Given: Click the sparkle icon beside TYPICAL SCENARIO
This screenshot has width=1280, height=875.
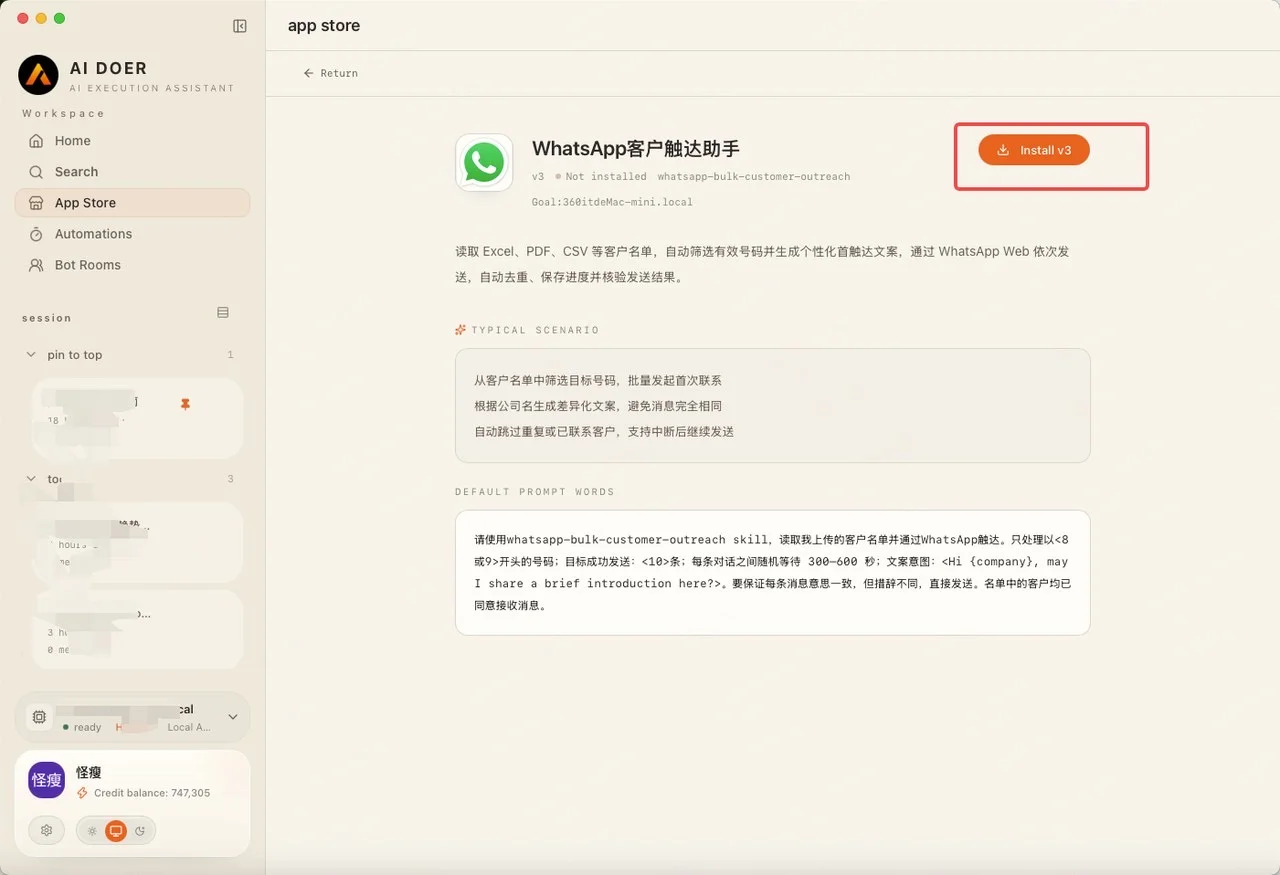Looking at the screenshot, I should 461,330.
